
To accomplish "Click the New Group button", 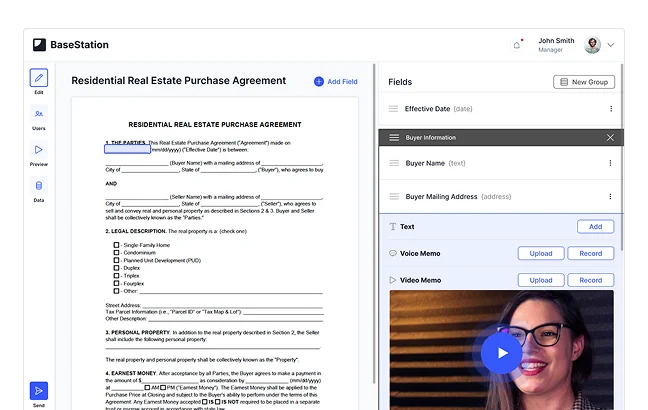I will click(x=584, y=82).
